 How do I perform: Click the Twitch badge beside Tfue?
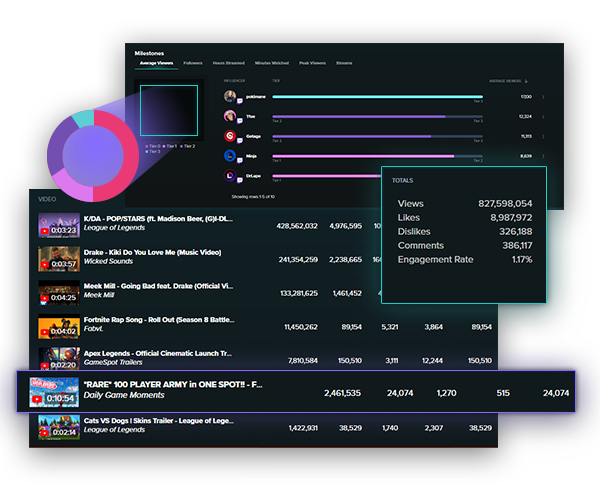[x=240, y=121]
